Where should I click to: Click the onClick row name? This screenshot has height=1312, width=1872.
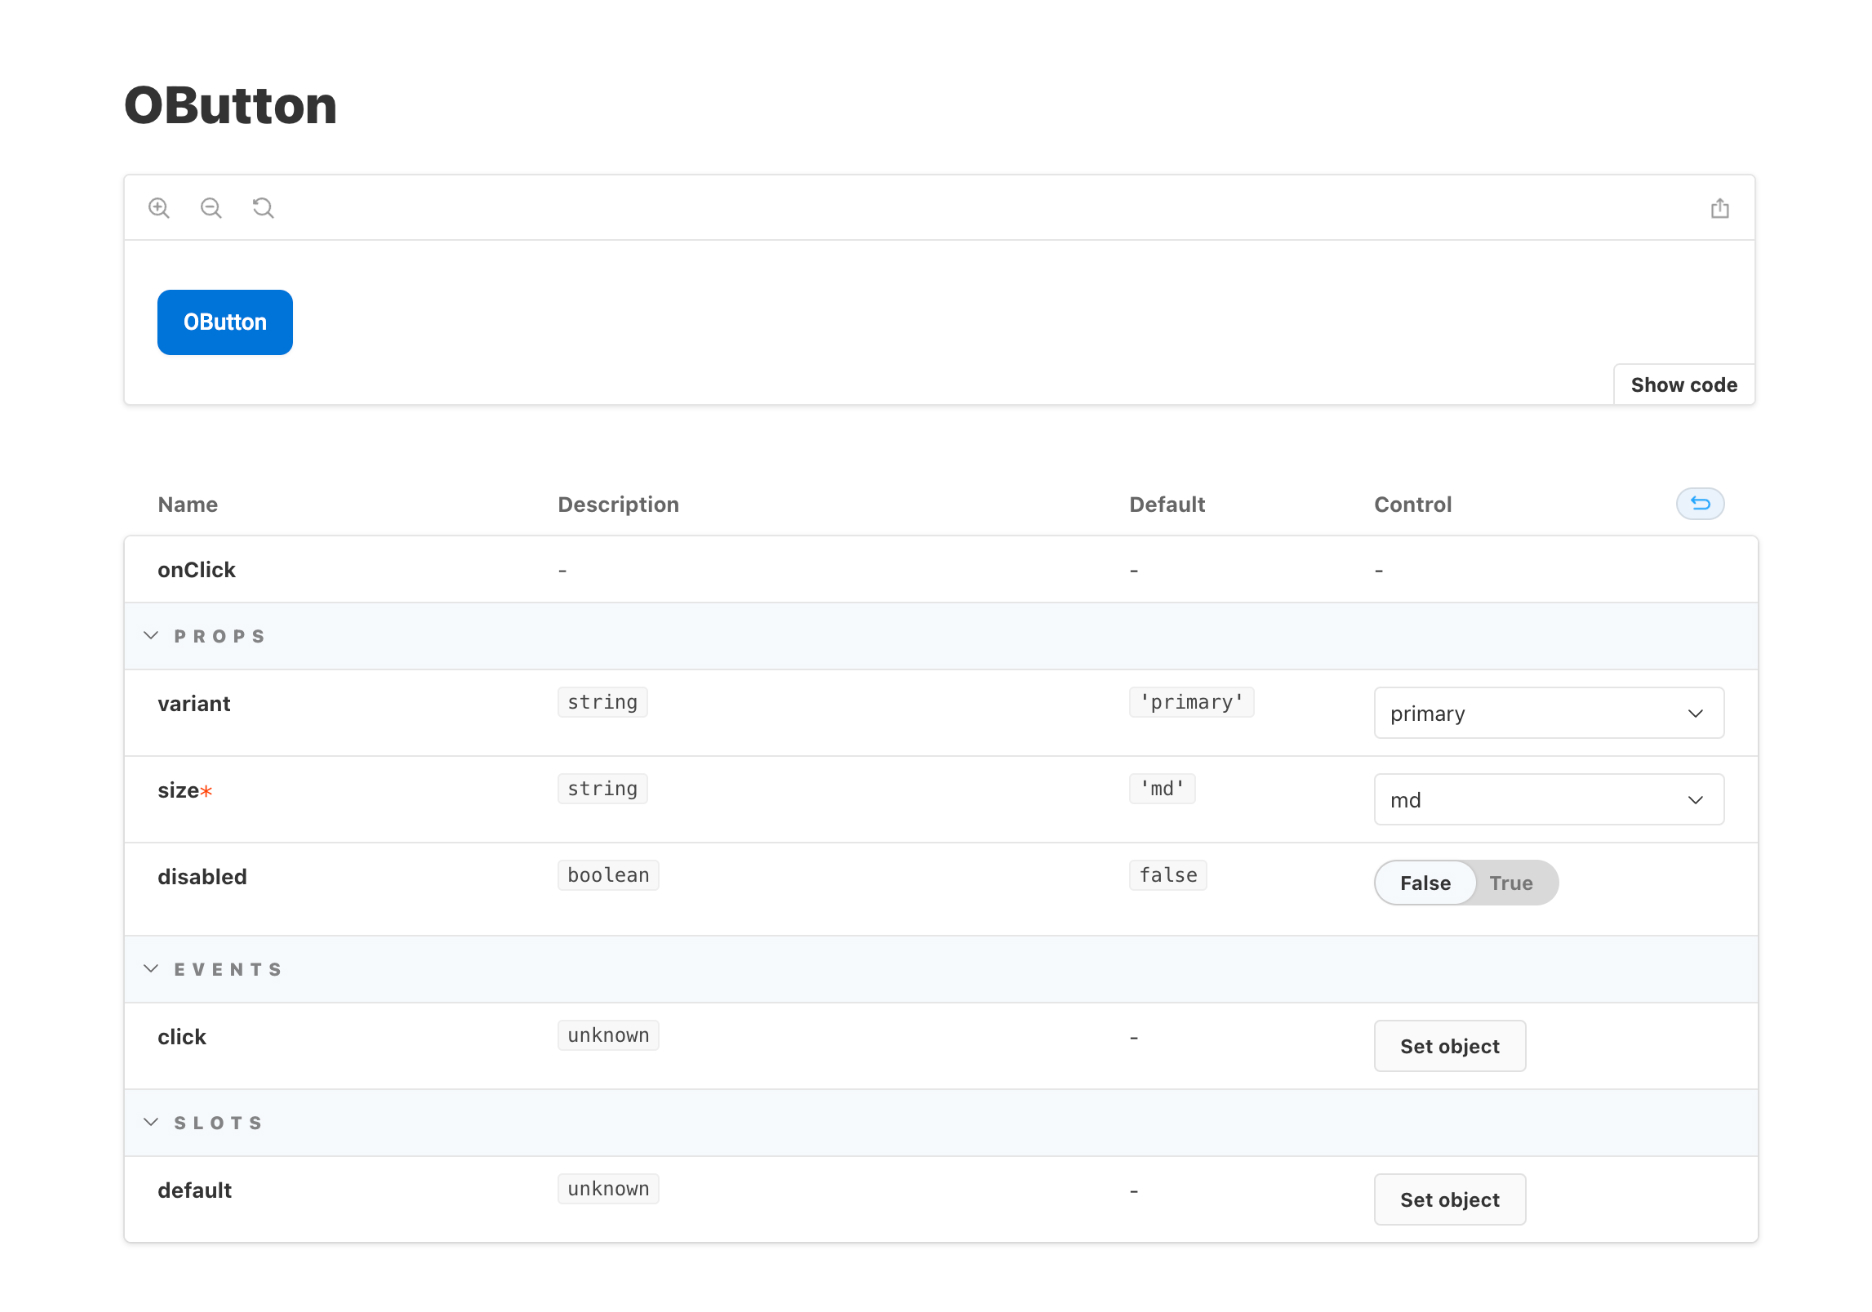[x=196, y=570]
